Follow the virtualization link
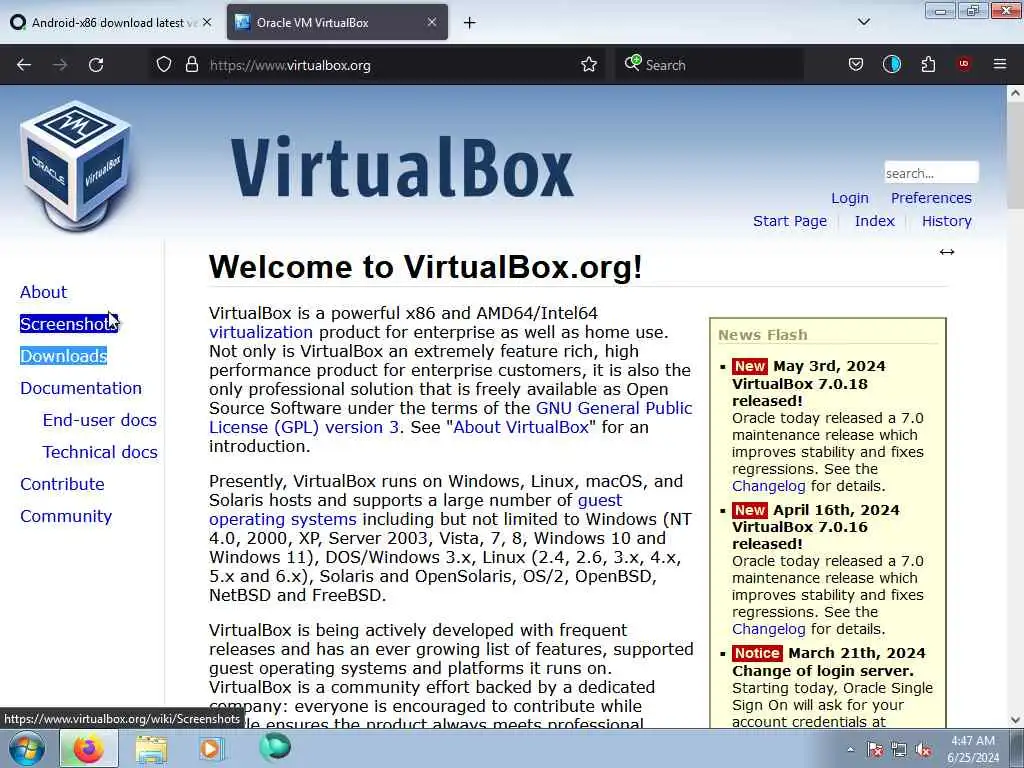 261,332
